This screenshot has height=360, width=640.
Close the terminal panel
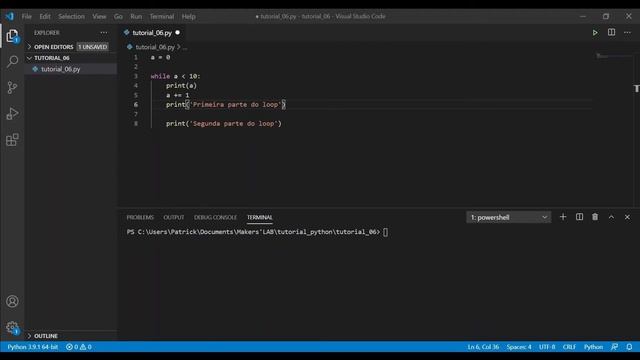coord(627,217)
